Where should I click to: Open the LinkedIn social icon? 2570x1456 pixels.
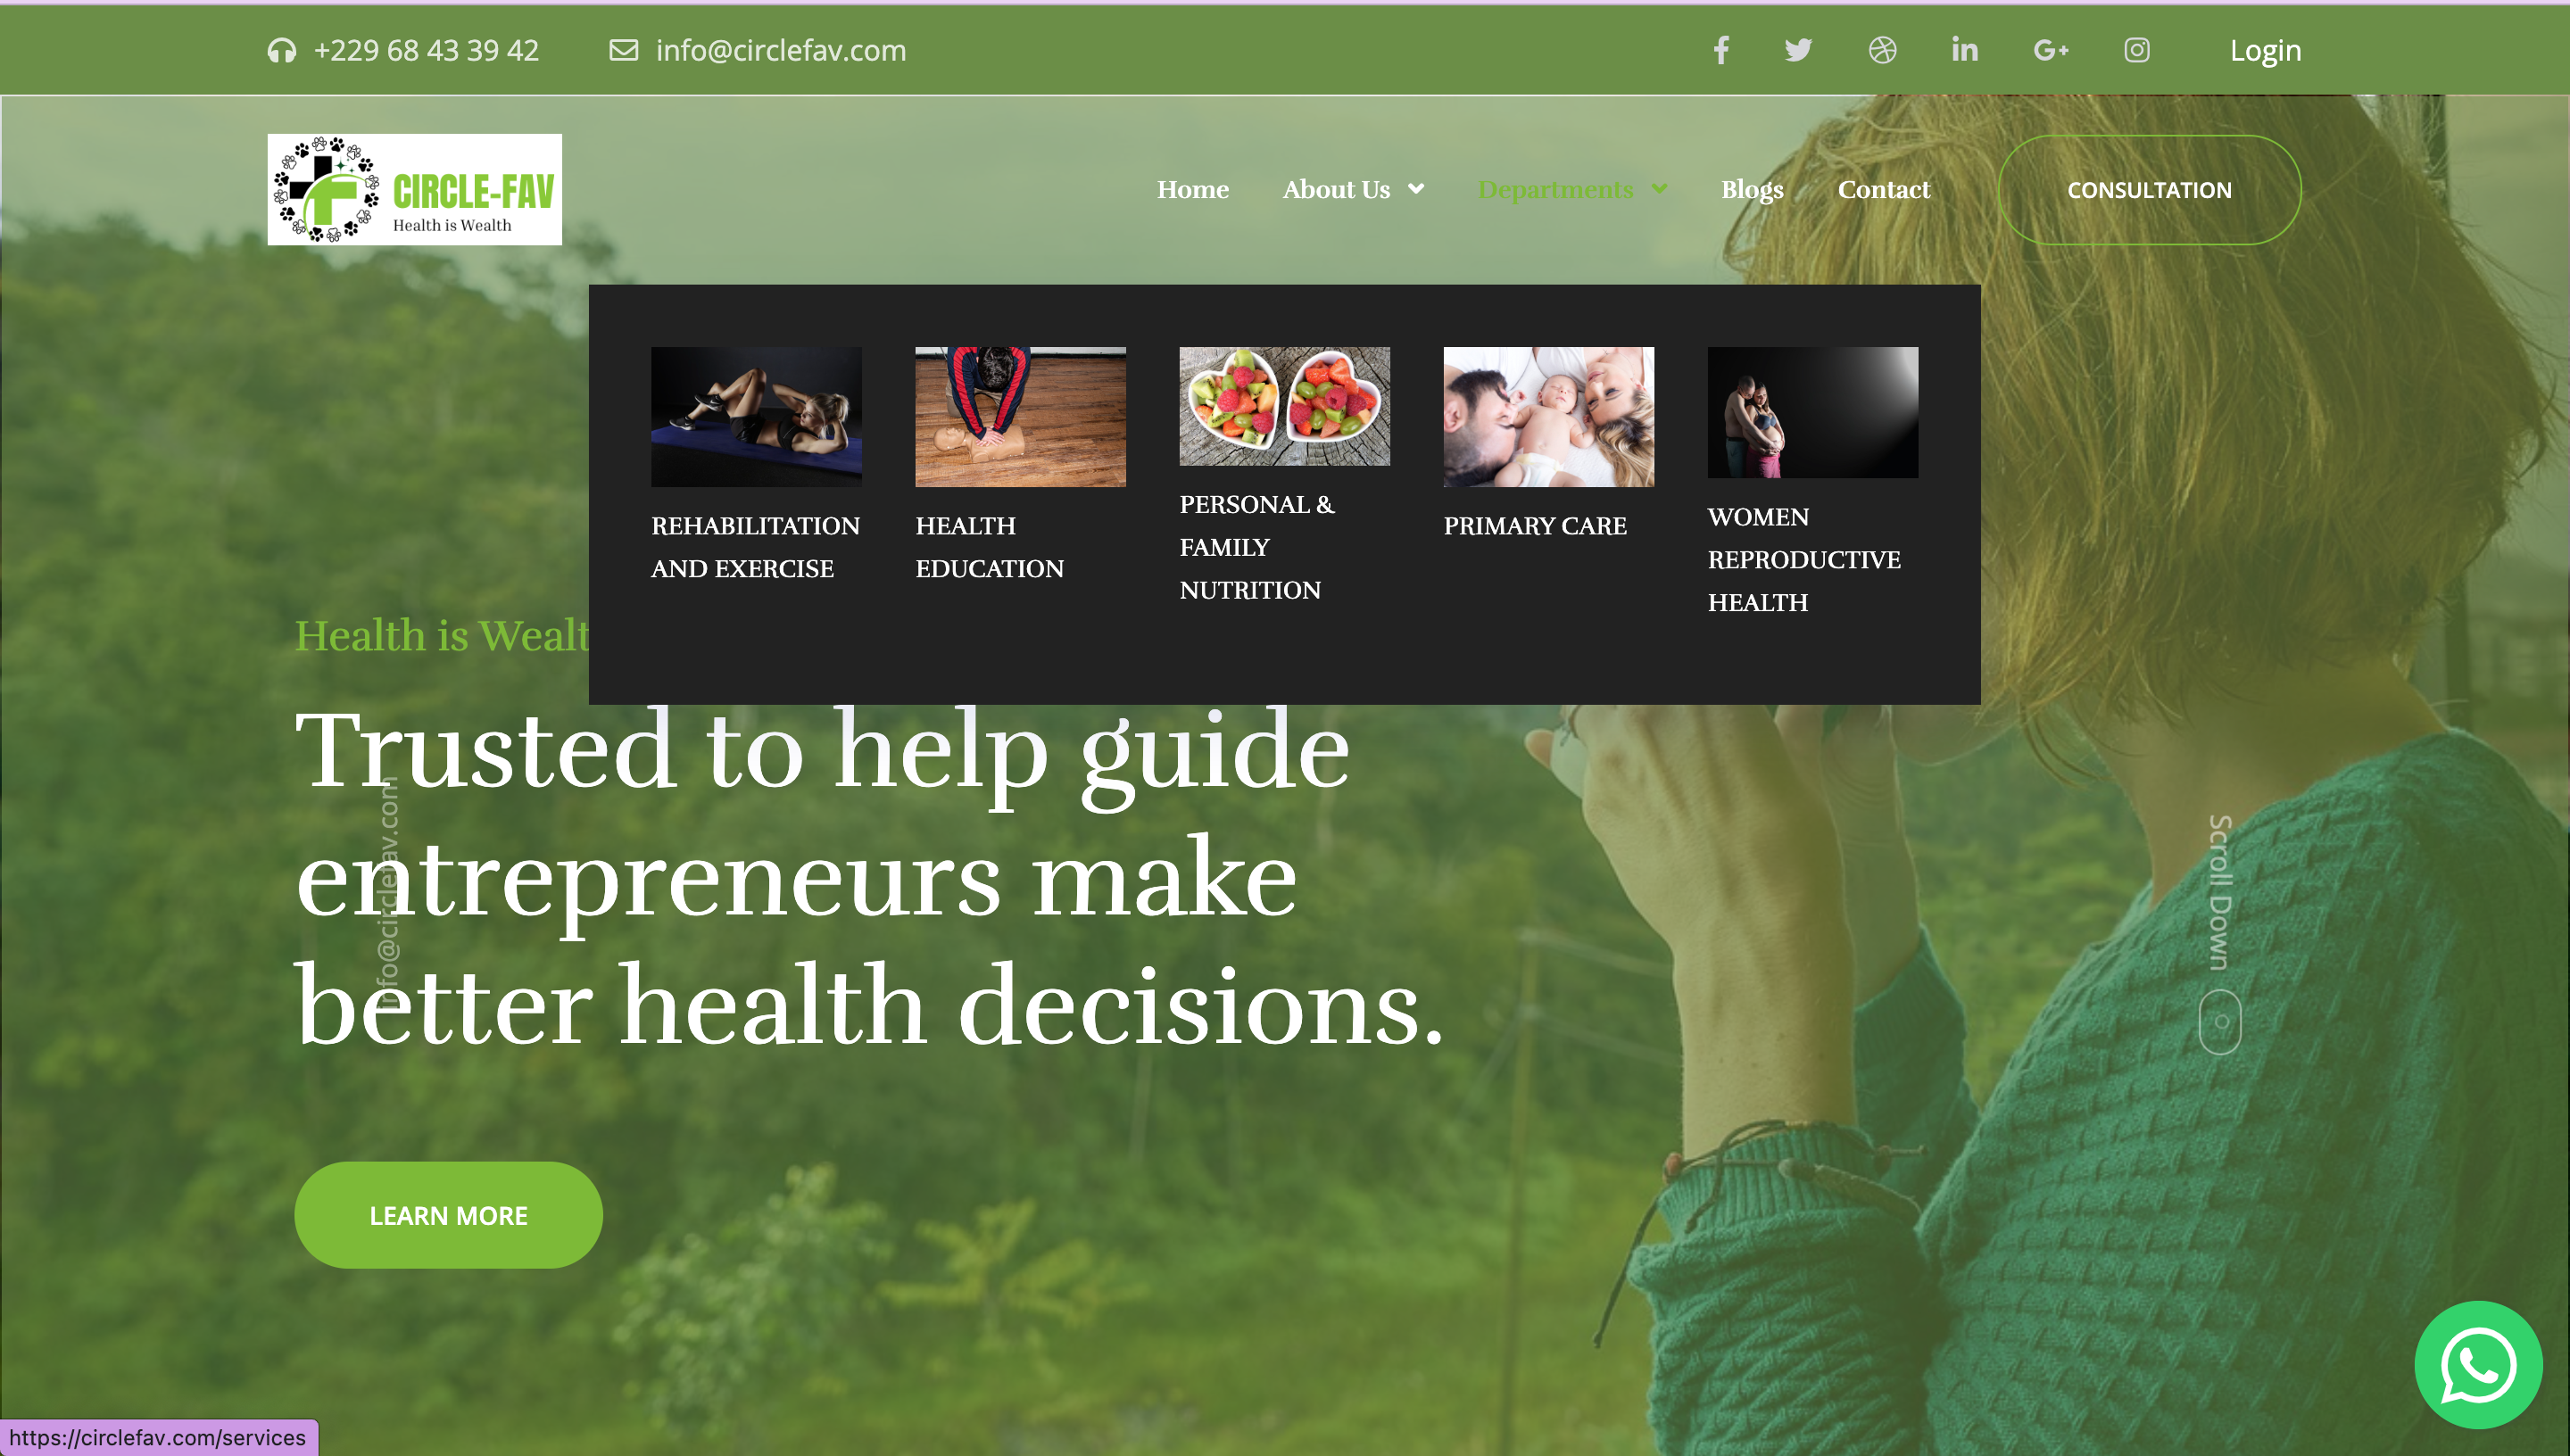click(1964, 50)
